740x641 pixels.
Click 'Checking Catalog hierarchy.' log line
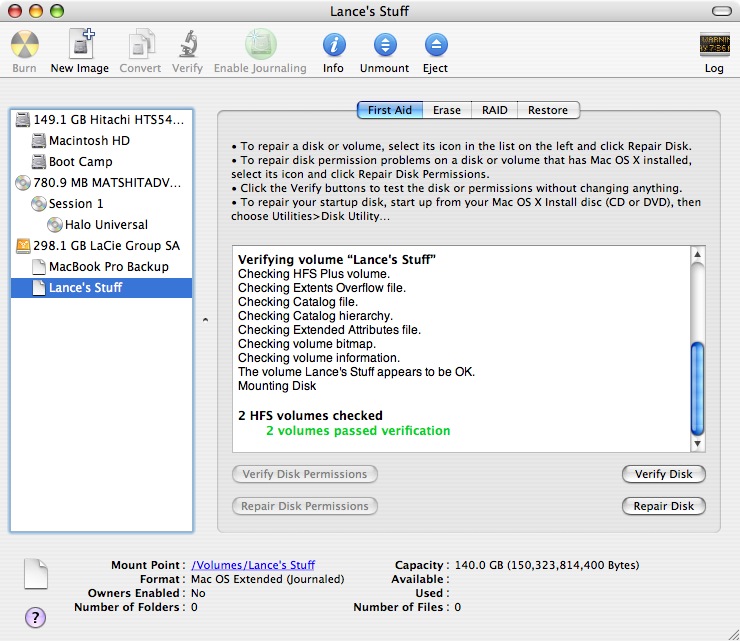click(x=315, y=316)
